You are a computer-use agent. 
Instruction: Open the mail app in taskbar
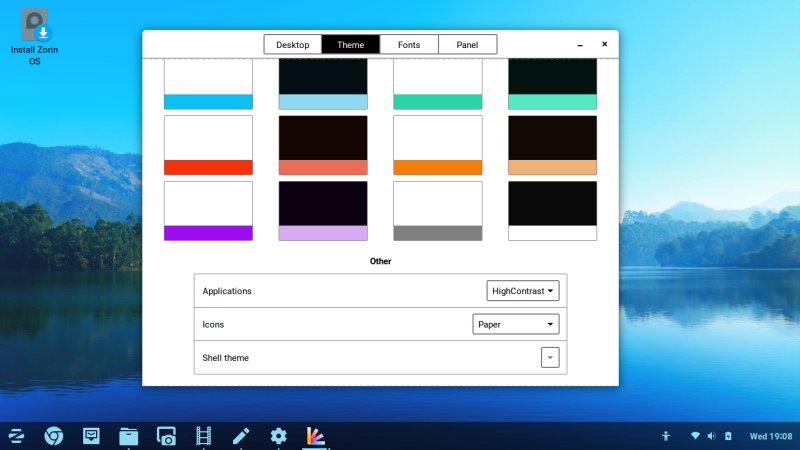click(91, 436)
